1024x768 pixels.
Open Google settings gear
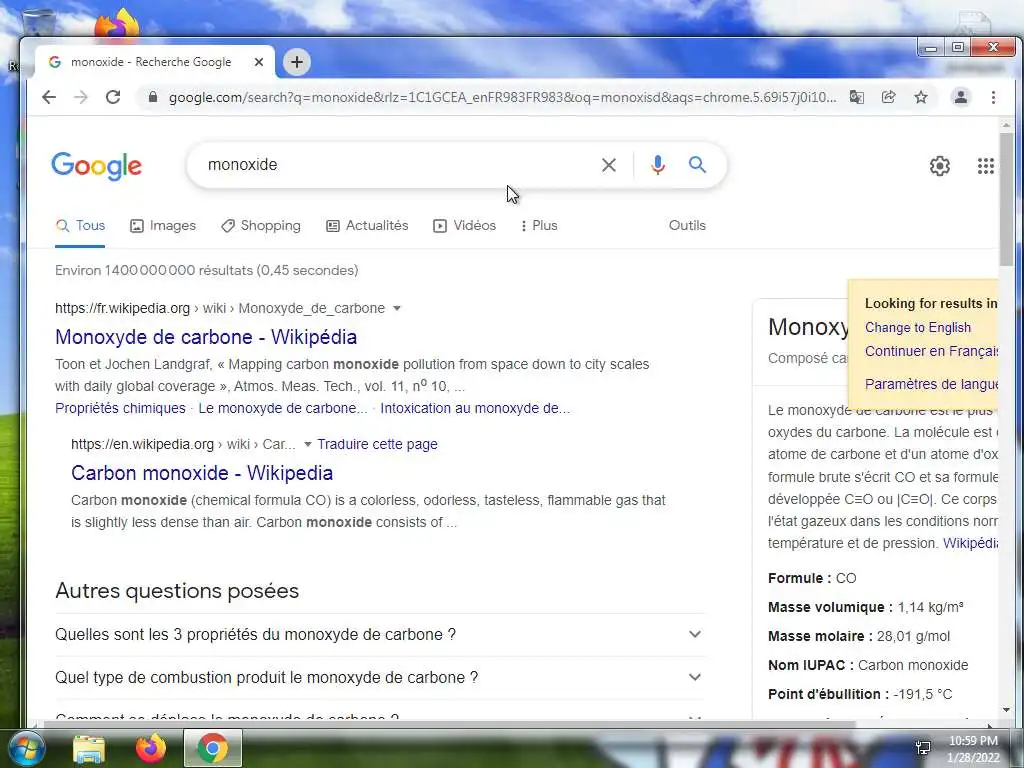pyautogui.click(x=940, y=166)
